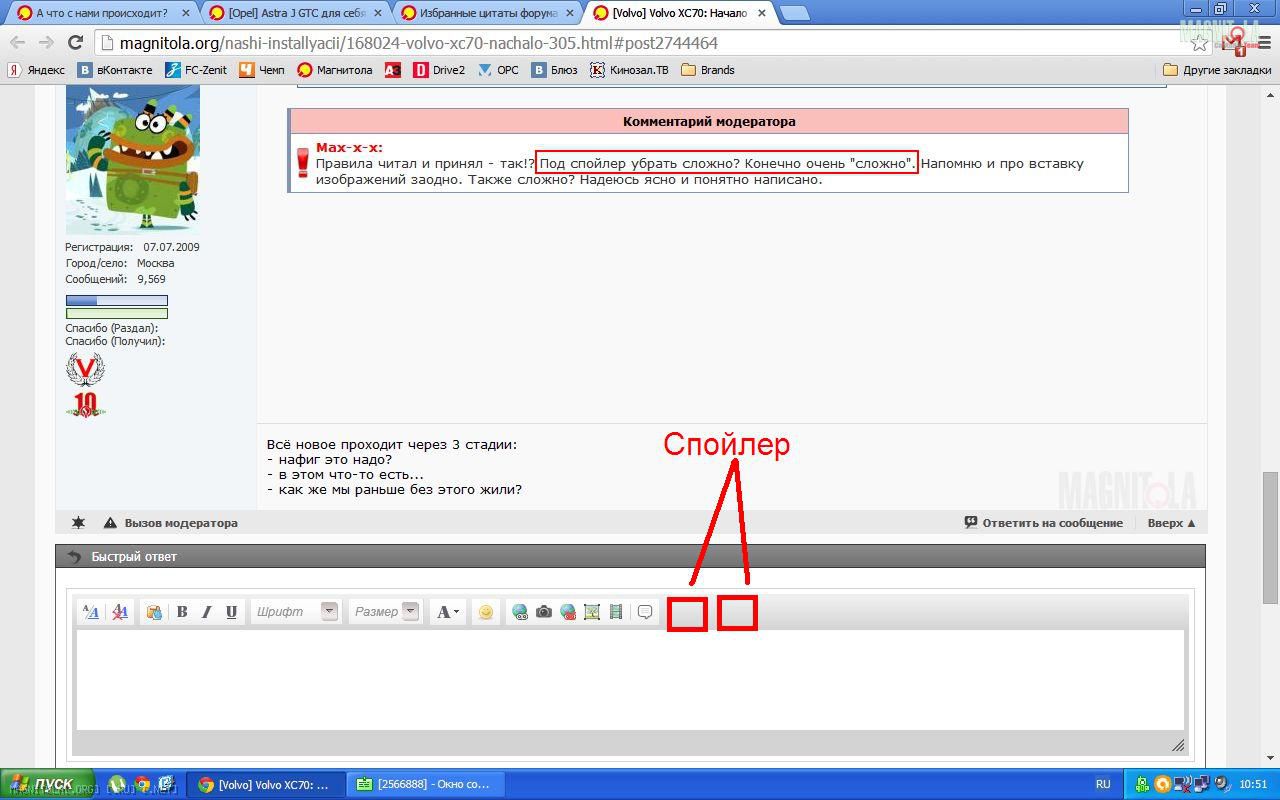Open the Шрифт font dropdown
Image resolution: width=1280 pixels, height=800 pixels.
tap(296, 612)
